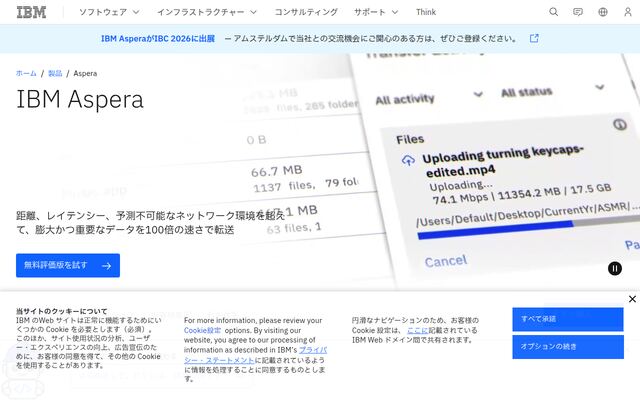Open the Think menu item
The width and height of the screenshot is (640, 400).
pos(426,12)
